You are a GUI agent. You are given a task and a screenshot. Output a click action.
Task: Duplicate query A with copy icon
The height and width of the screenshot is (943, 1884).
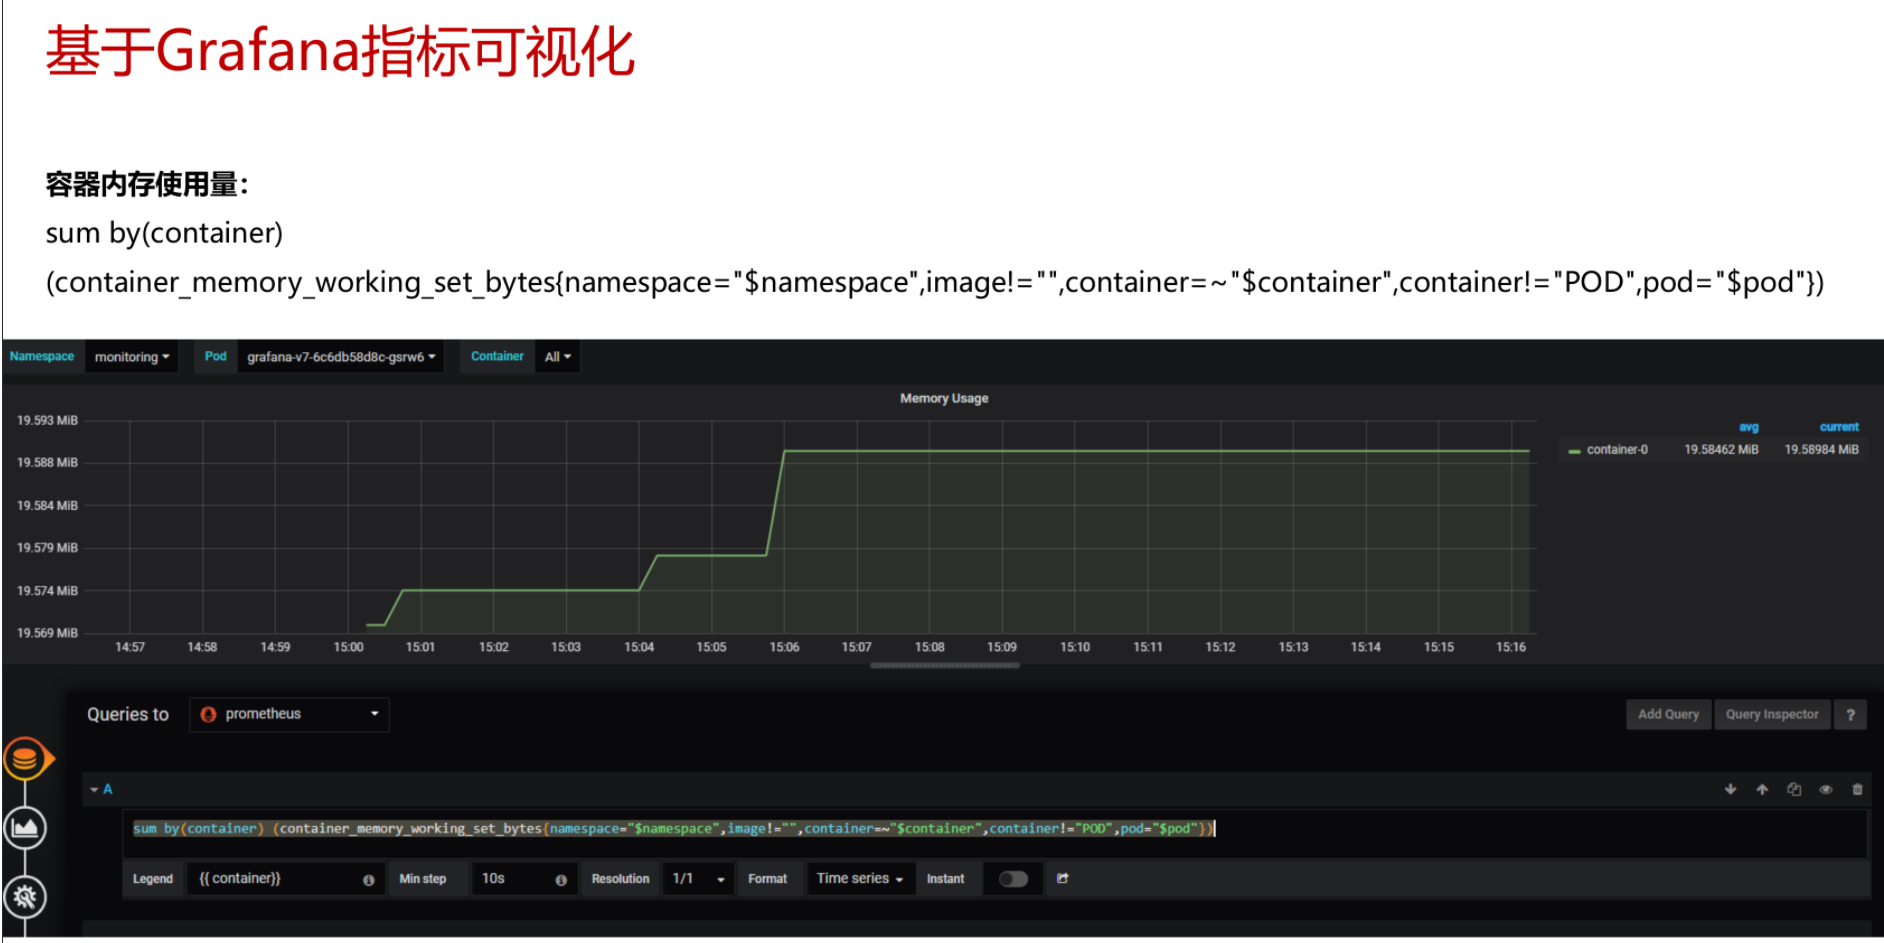(x=1794, y=789)
